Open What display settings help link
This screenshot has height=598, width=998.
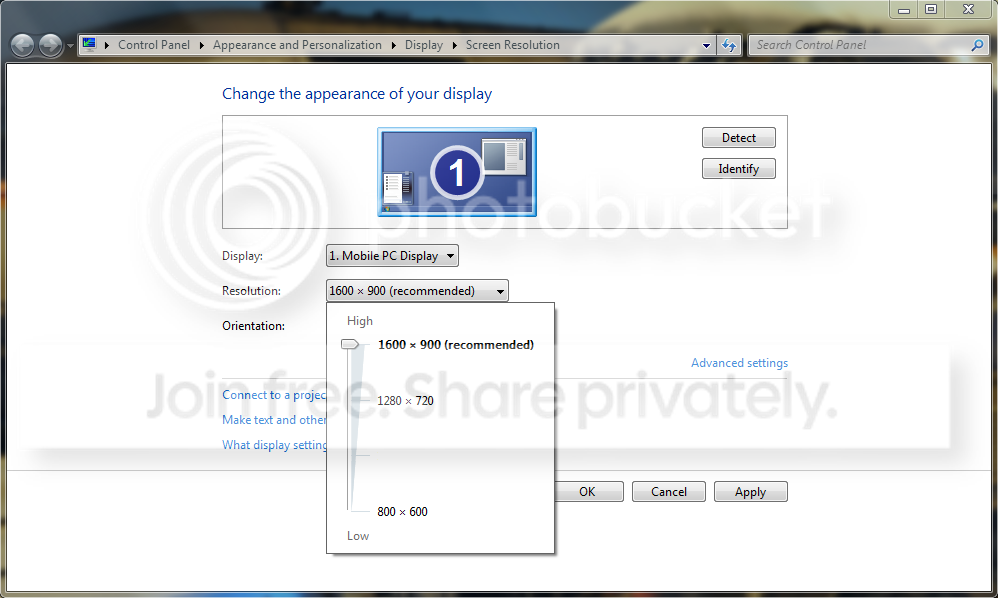tap(274, 445)
